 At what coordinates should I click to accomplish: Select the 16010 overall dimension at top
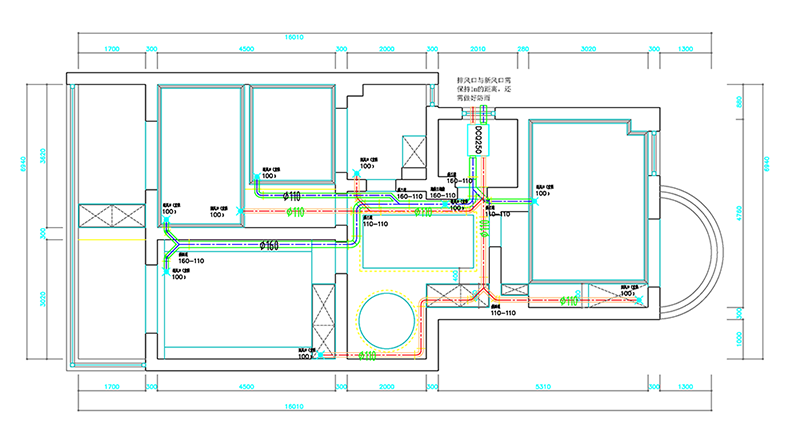pos(293,37)
